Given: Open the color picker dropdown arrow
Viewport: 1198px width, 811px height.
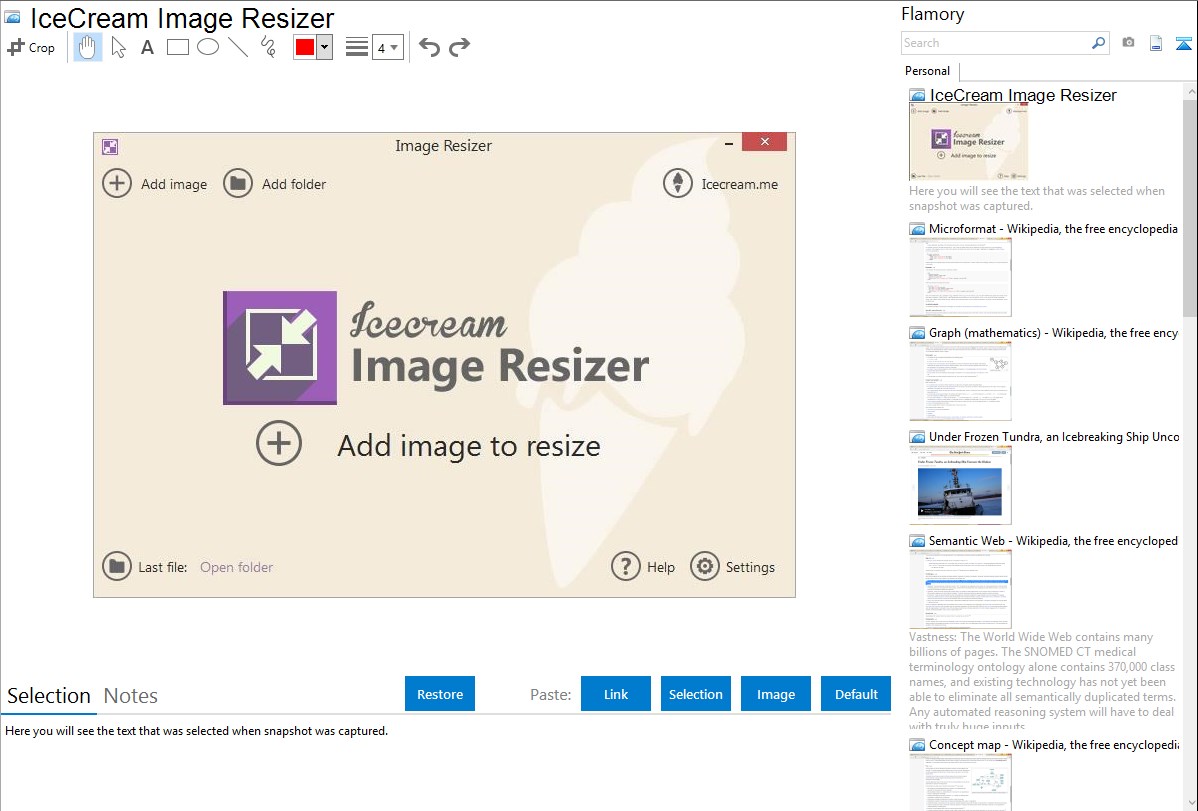Looking at the screenshot, I should coord(324,47).
